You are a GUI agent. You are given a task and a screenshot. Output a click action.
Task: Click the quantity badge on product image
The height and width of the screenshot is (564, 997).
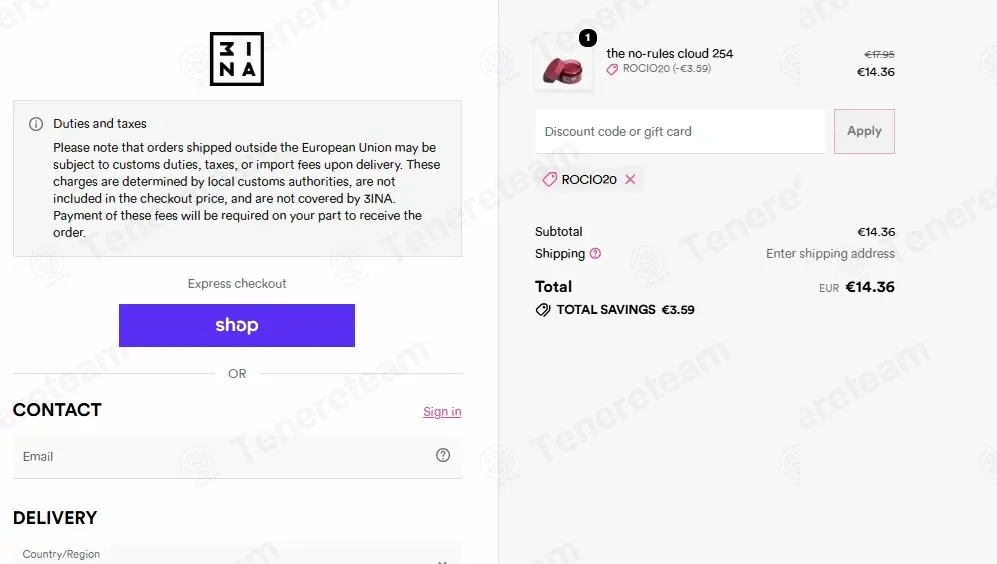(588, 38)
